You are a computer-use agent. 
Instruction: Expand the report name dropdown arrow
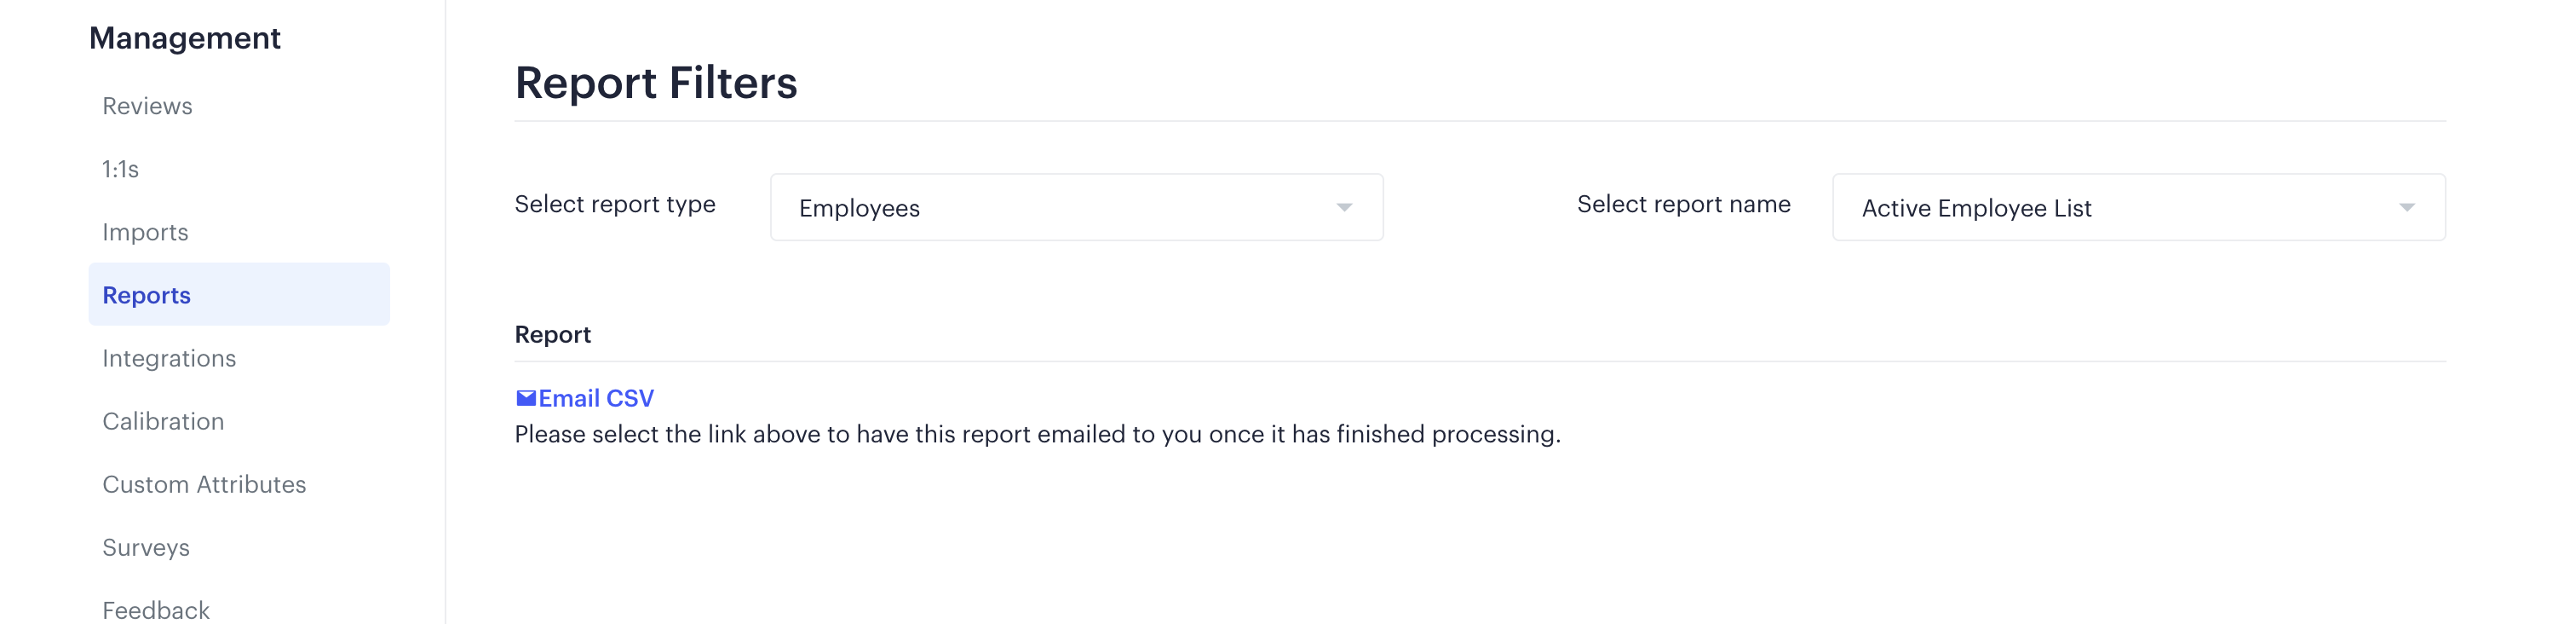click(x=2407, y=208)
